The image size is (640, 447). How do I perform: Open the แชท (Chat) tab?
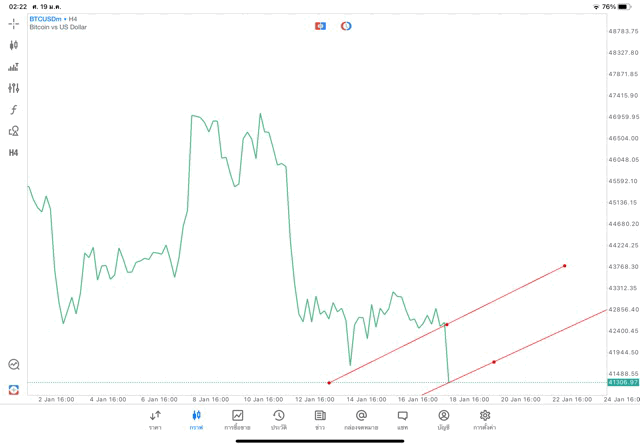pyautogui.click(x=402, y=419)
